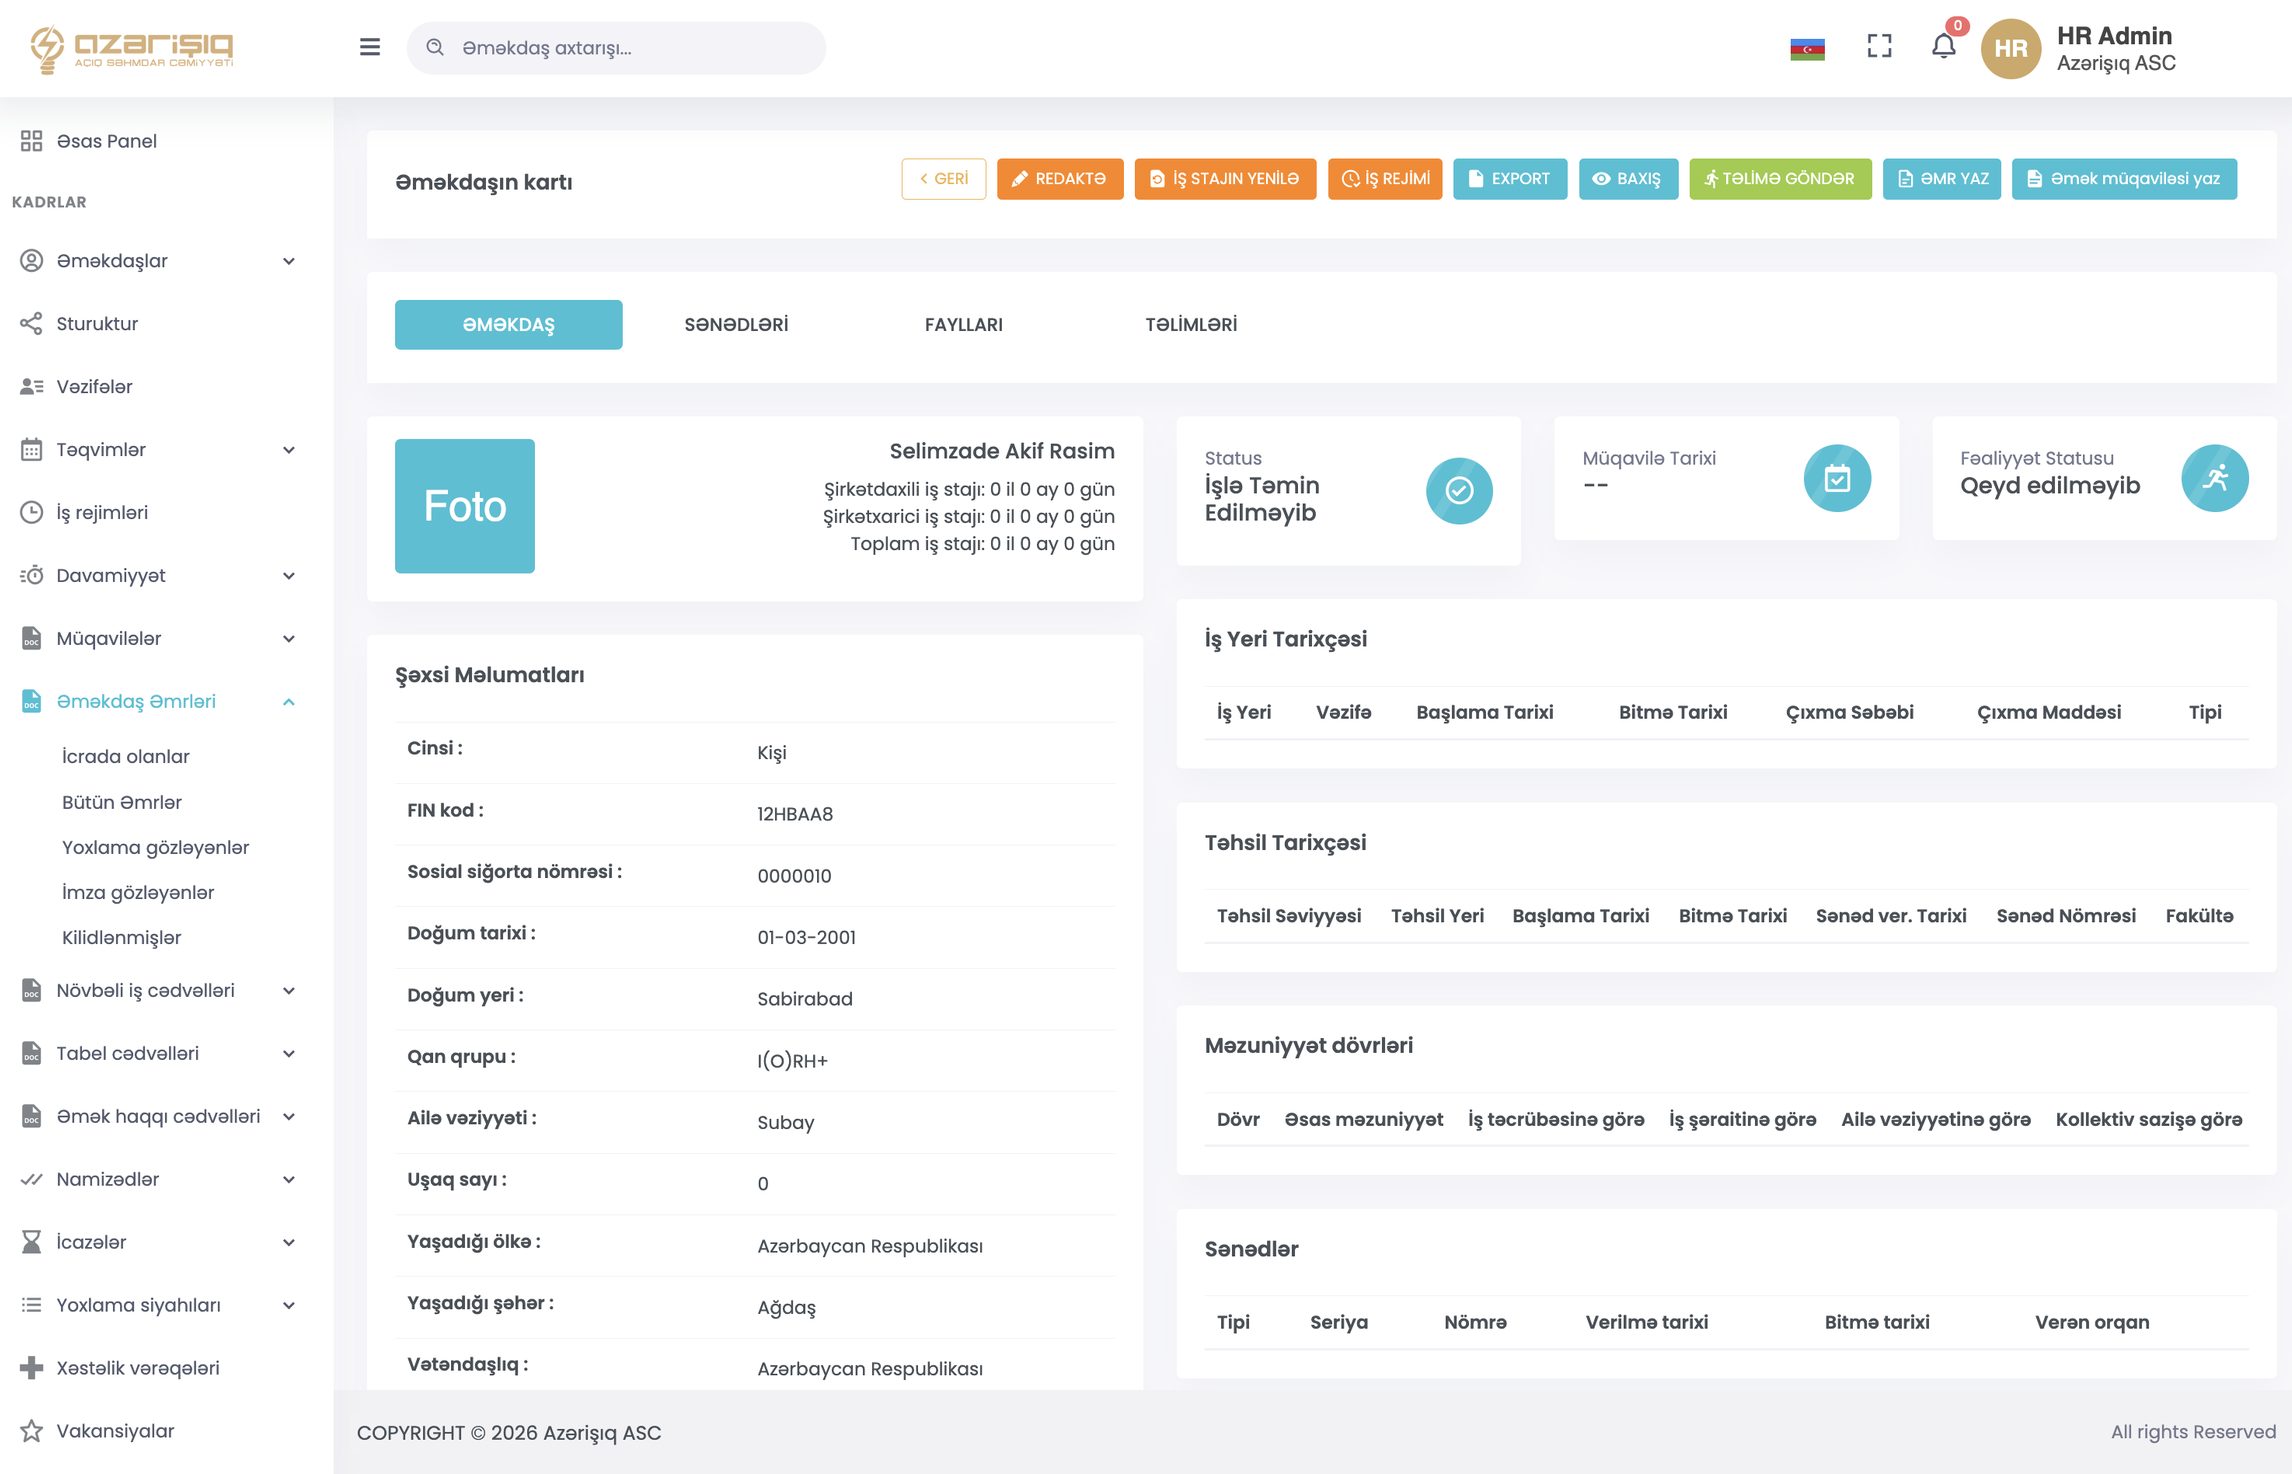Switch to the SƏNƏDLƏRİ tab

point(736,324)
